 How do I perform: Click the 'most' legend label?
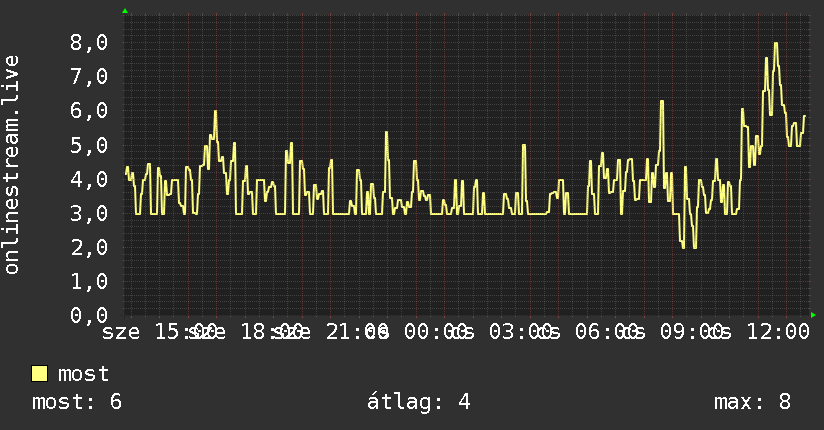click(x=83, y=374)
